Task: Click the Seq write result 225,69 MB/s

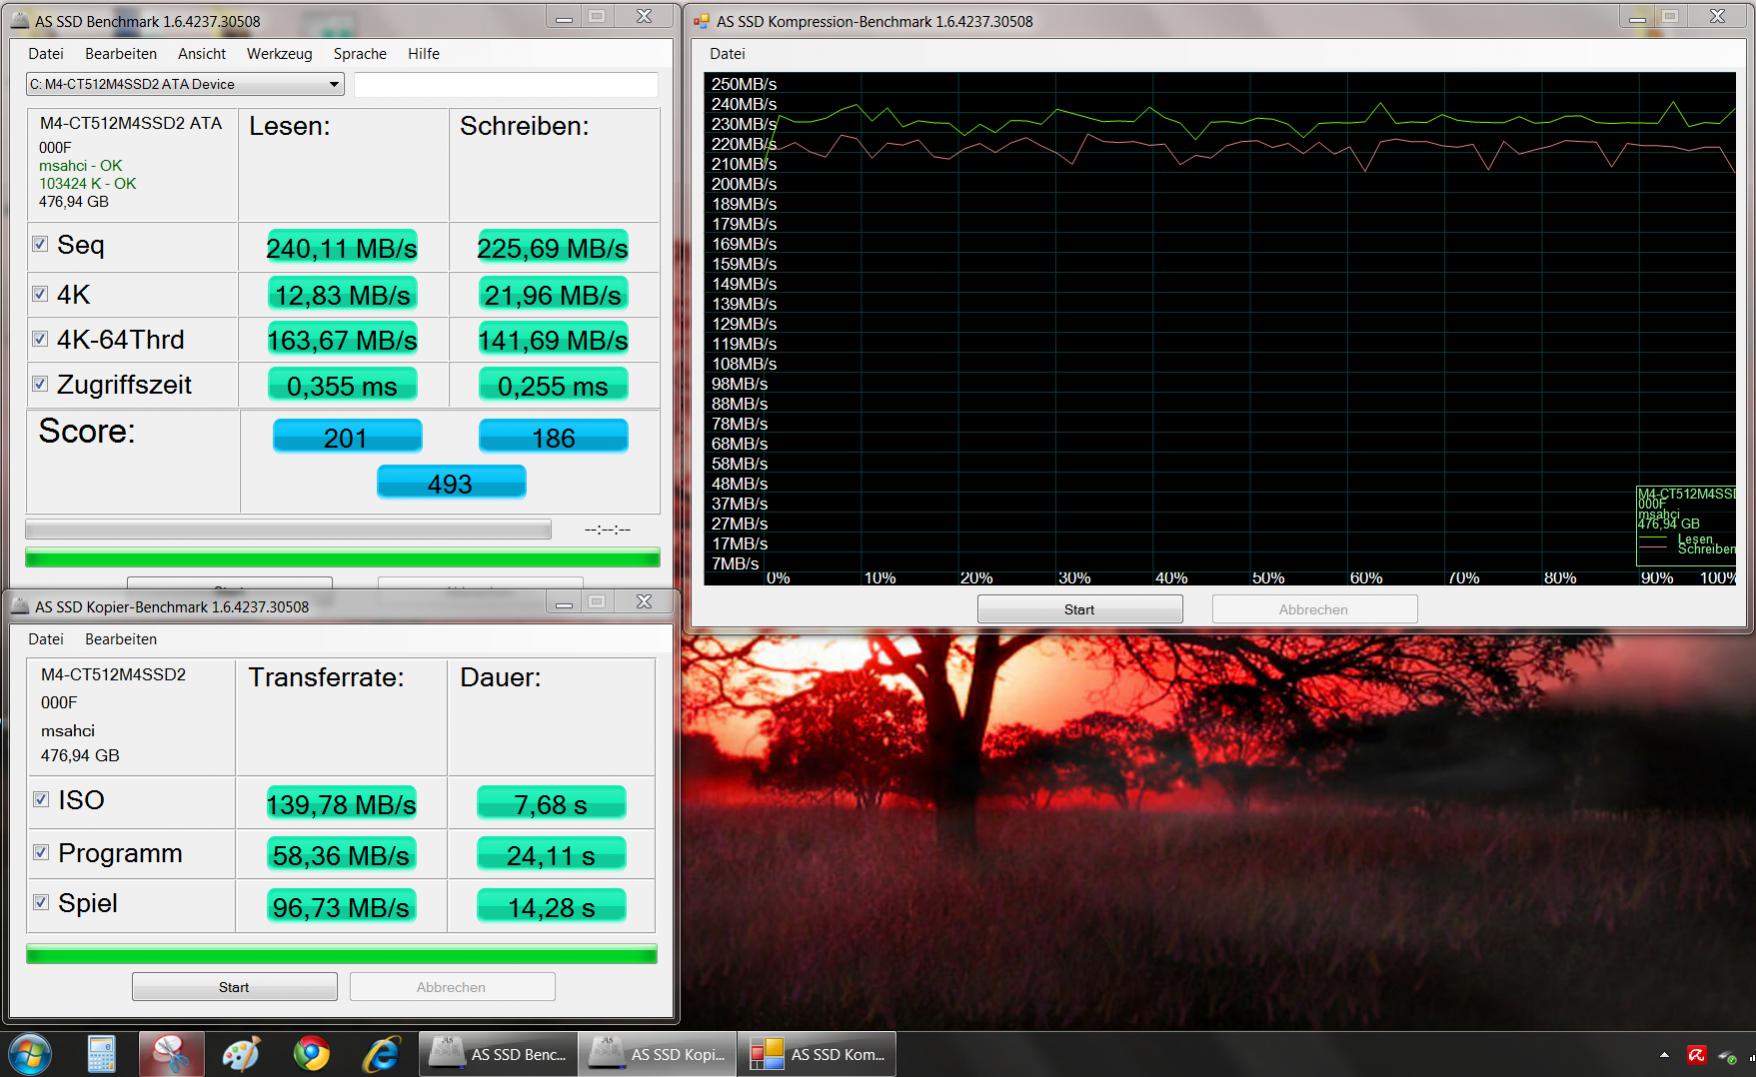Action: (x=553, y=248)
